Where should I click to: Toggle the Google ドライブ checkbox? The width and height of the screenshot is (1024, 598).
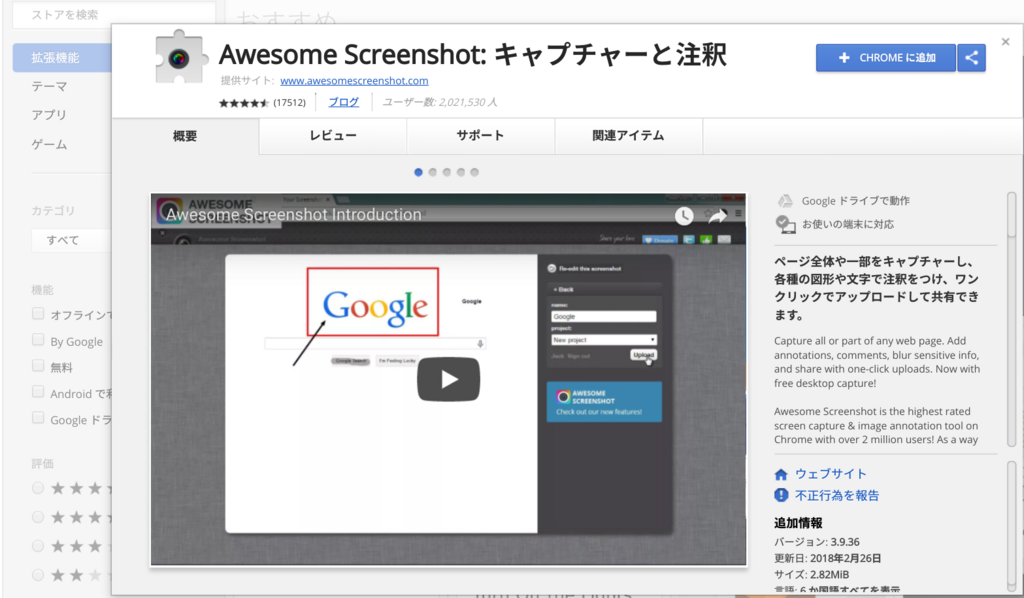pos(39,418)
